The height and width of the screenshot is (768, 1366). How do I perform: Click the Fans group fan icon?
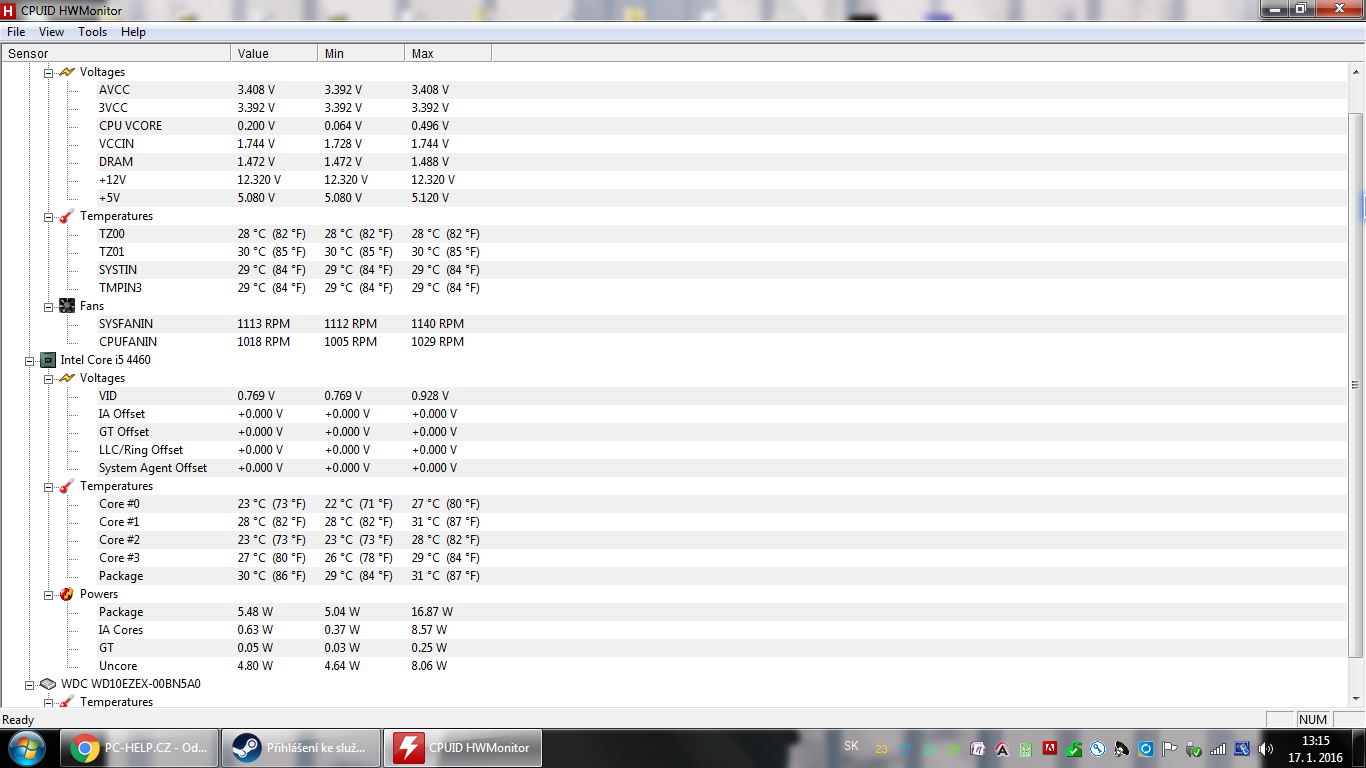67,306
